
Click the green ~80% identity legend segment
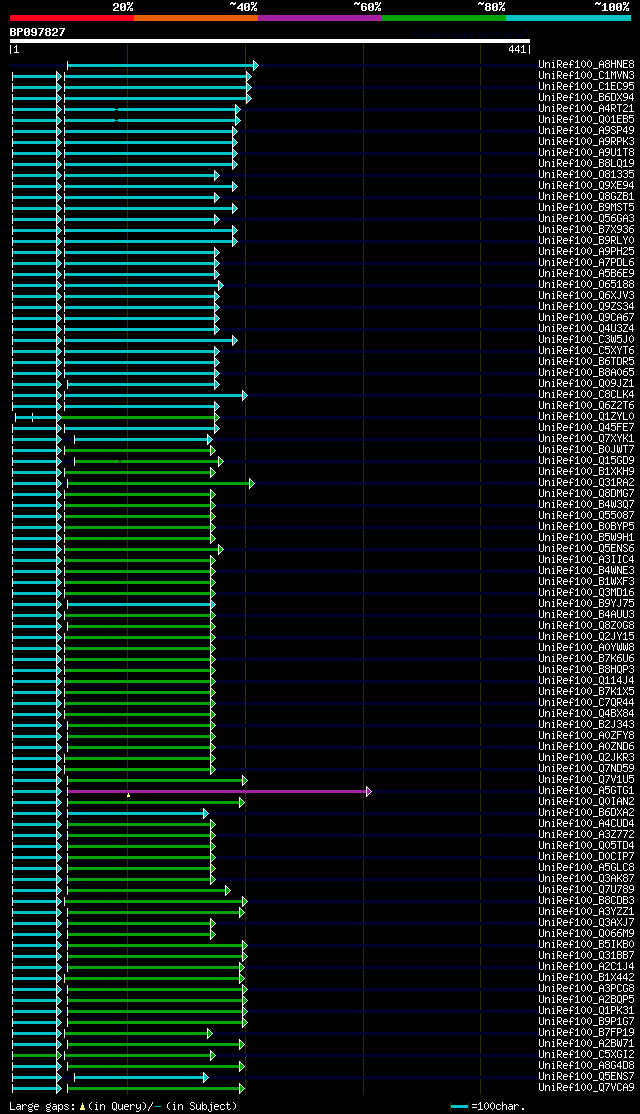pyautogui.click(x=444, y=18)
